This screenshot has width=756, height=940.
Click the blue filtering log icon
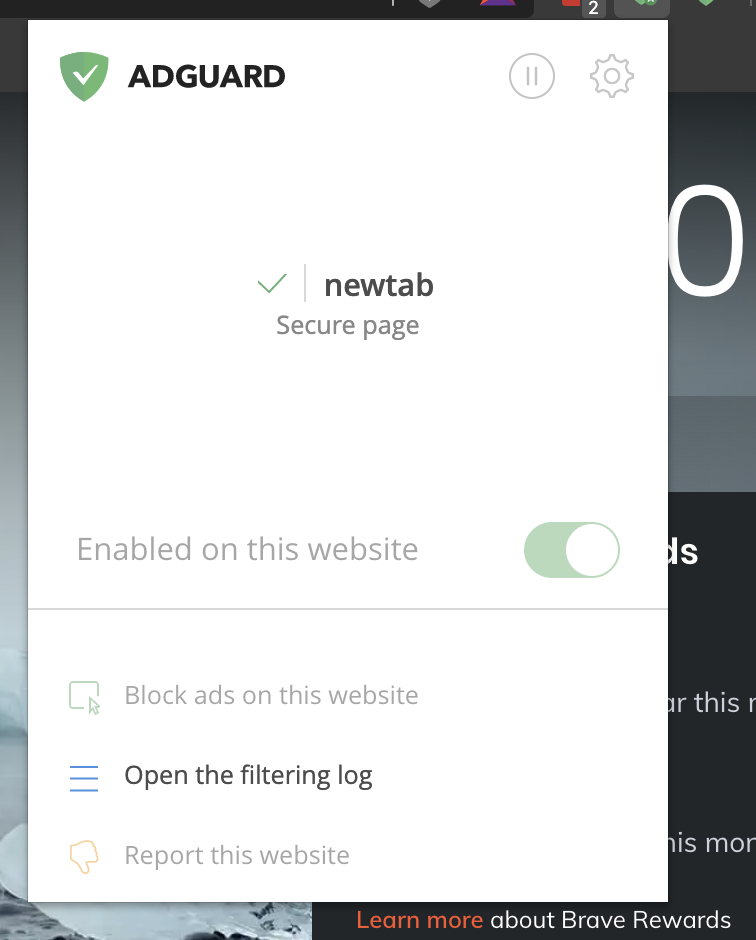point(84,777)
